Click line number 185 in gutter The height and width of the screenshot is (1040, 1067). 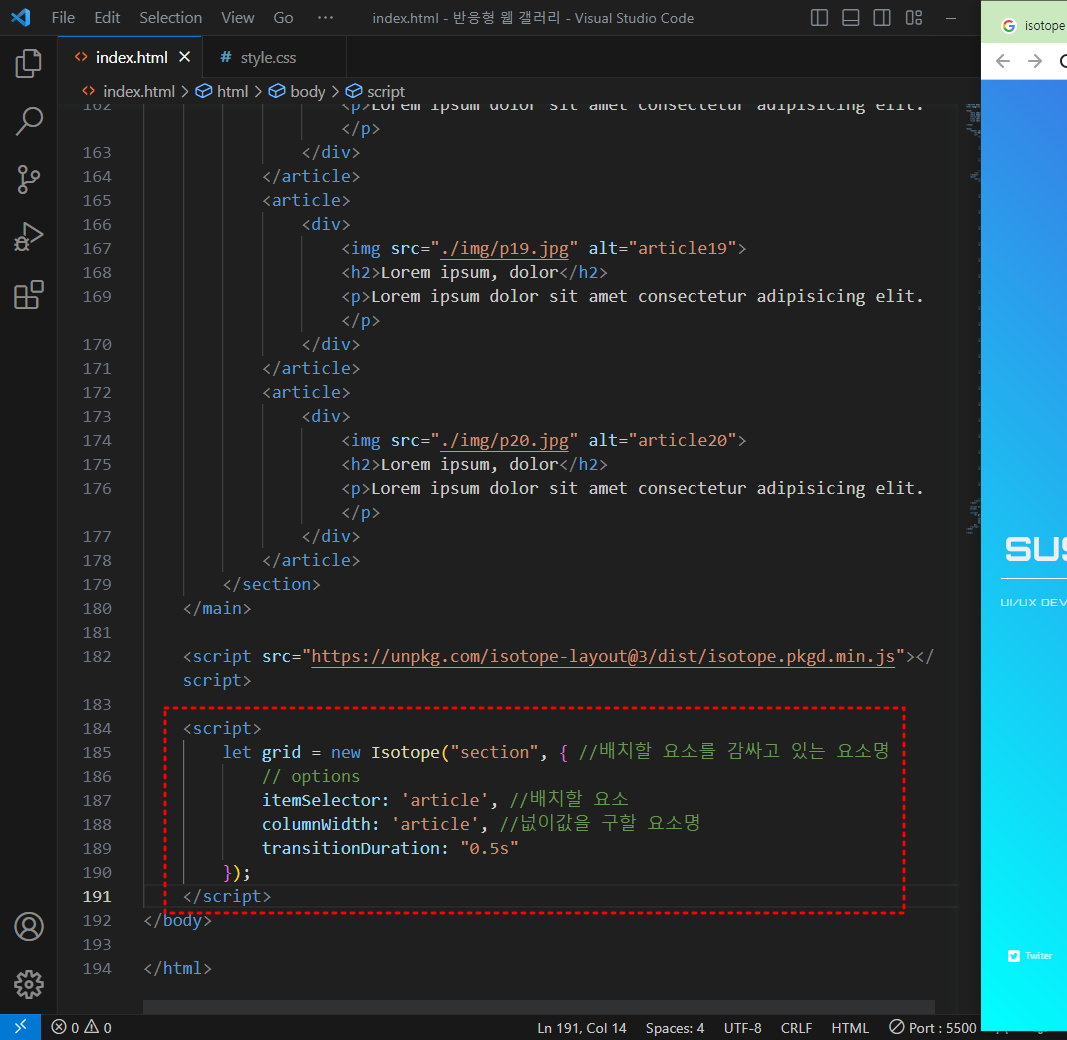click(97, 752)
